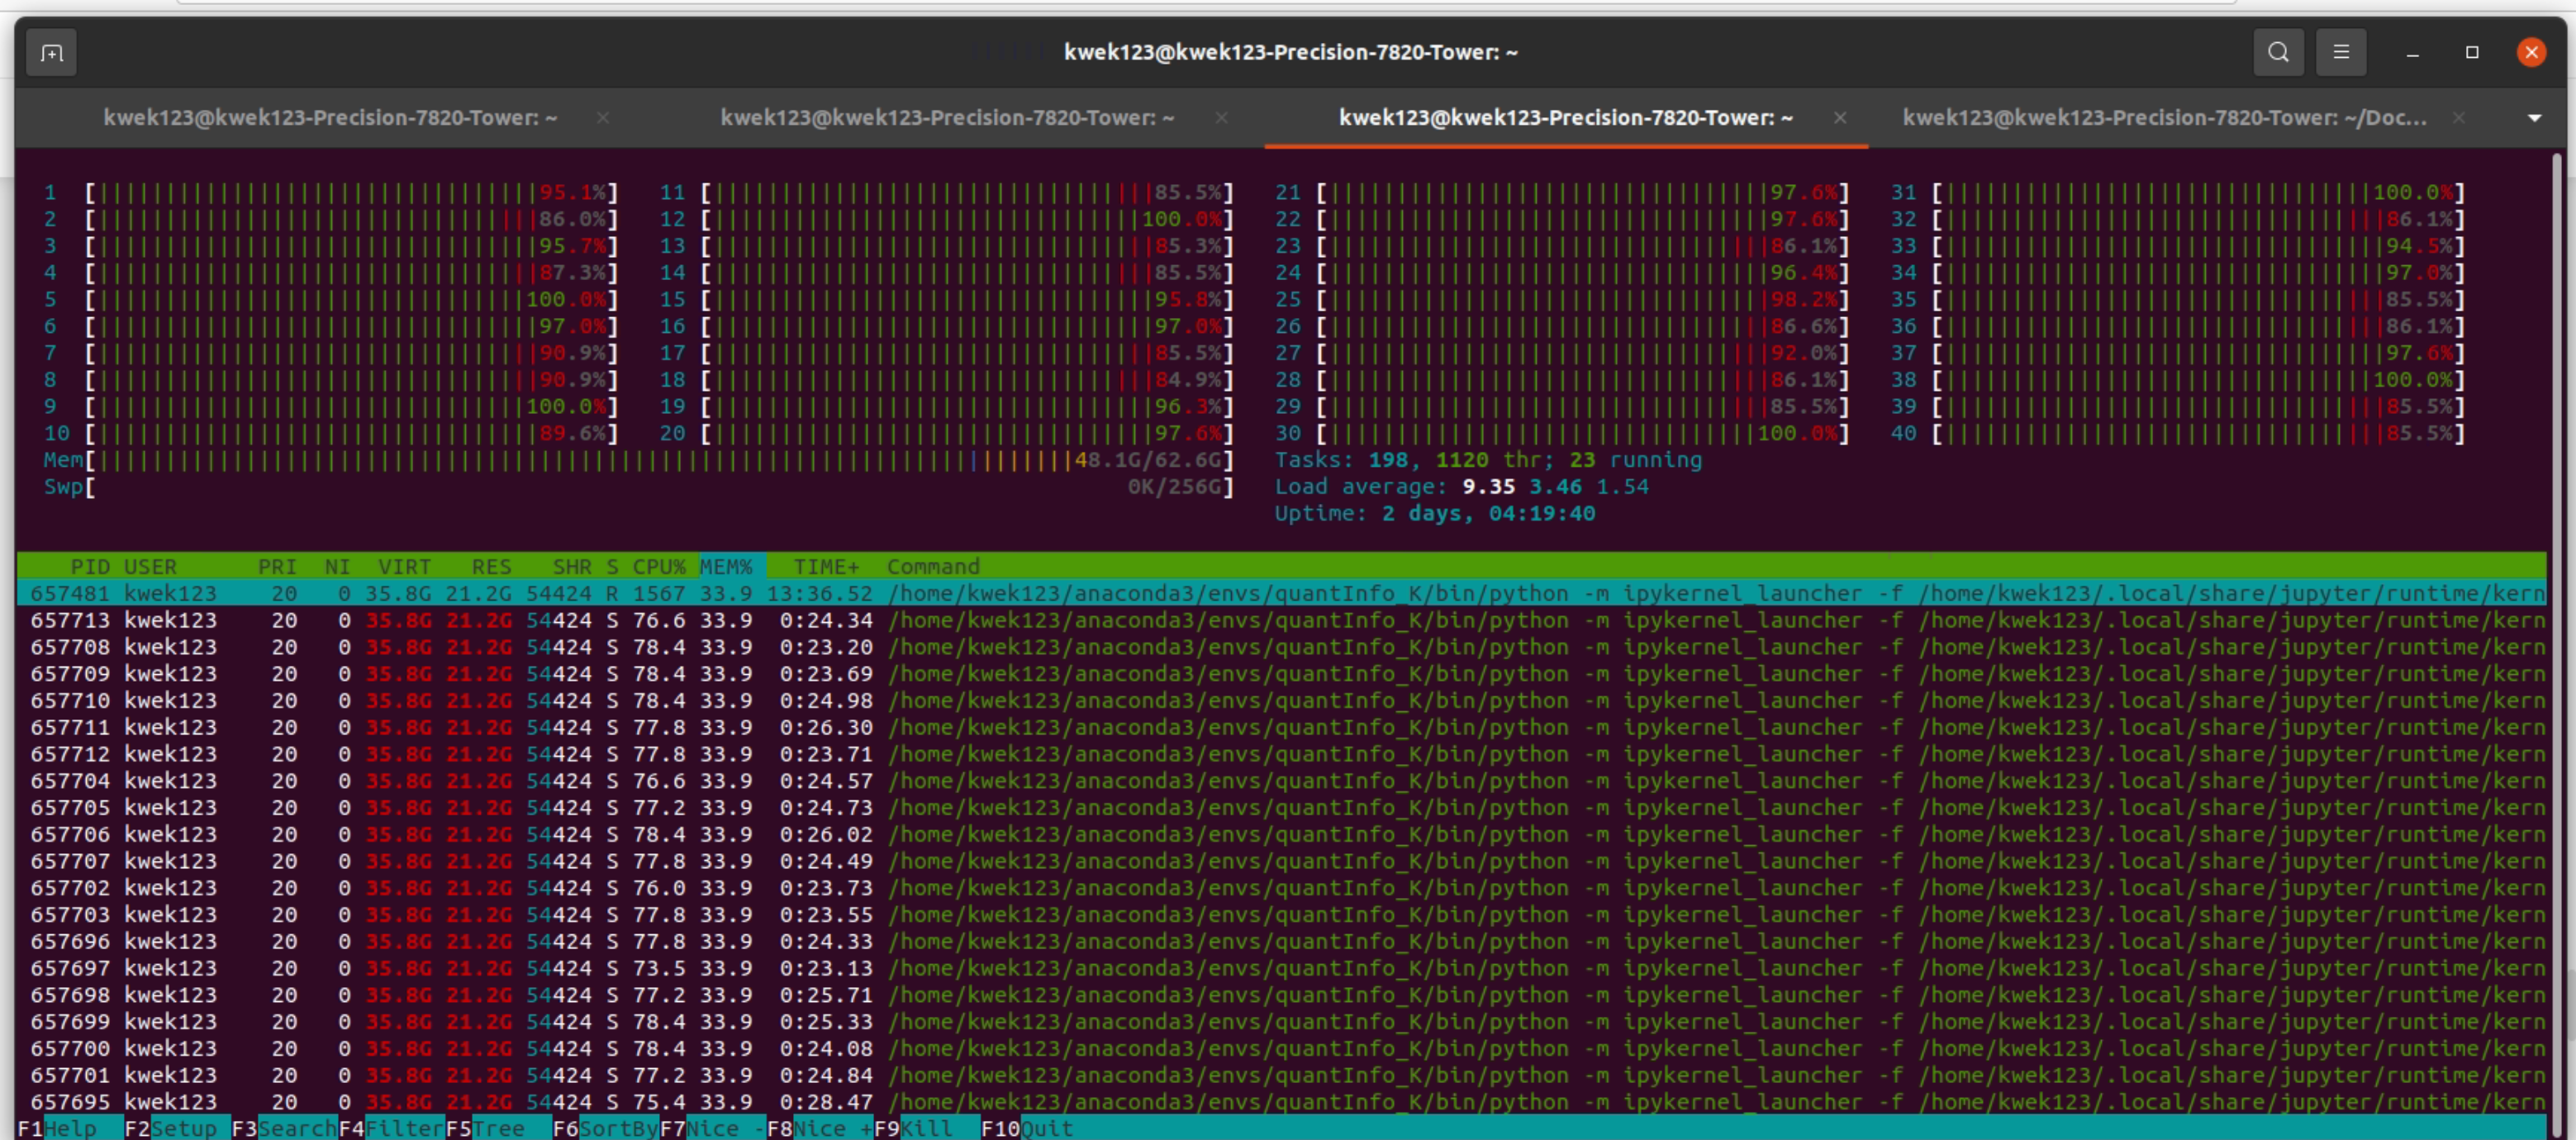
Task: Select the highlighted process row 657481
Action: click(x=1281, y=594)
